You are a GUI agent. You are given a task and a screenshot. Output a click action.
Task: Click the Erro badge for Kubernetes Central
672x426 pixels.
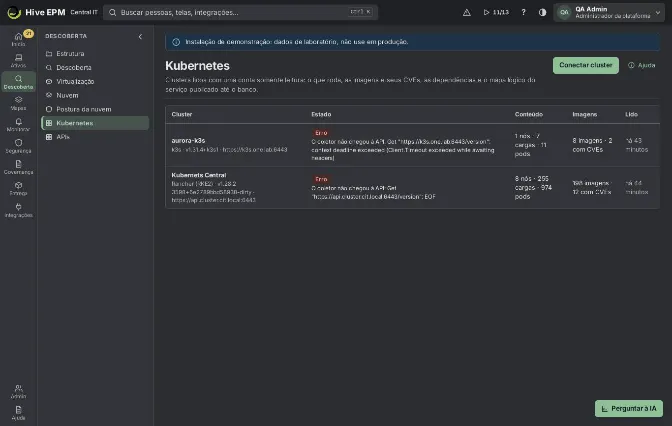pos(321,179)
